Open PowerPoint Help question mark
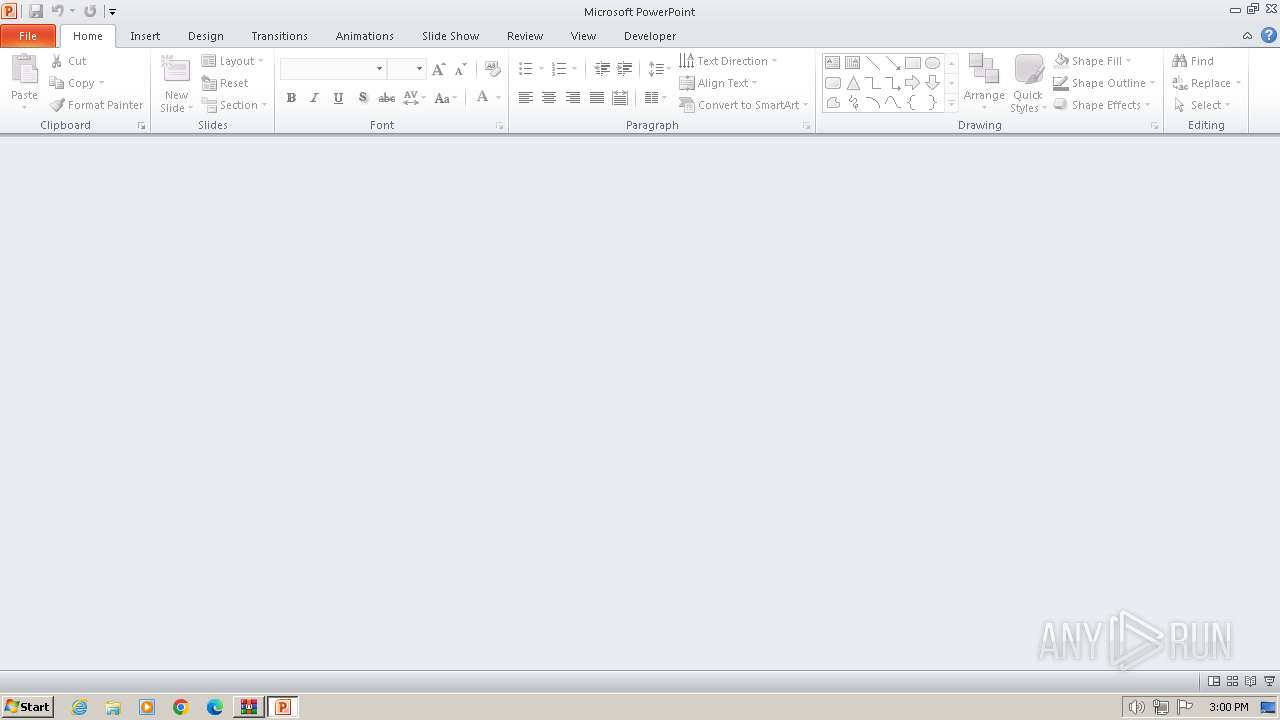 click(1269, 36)
